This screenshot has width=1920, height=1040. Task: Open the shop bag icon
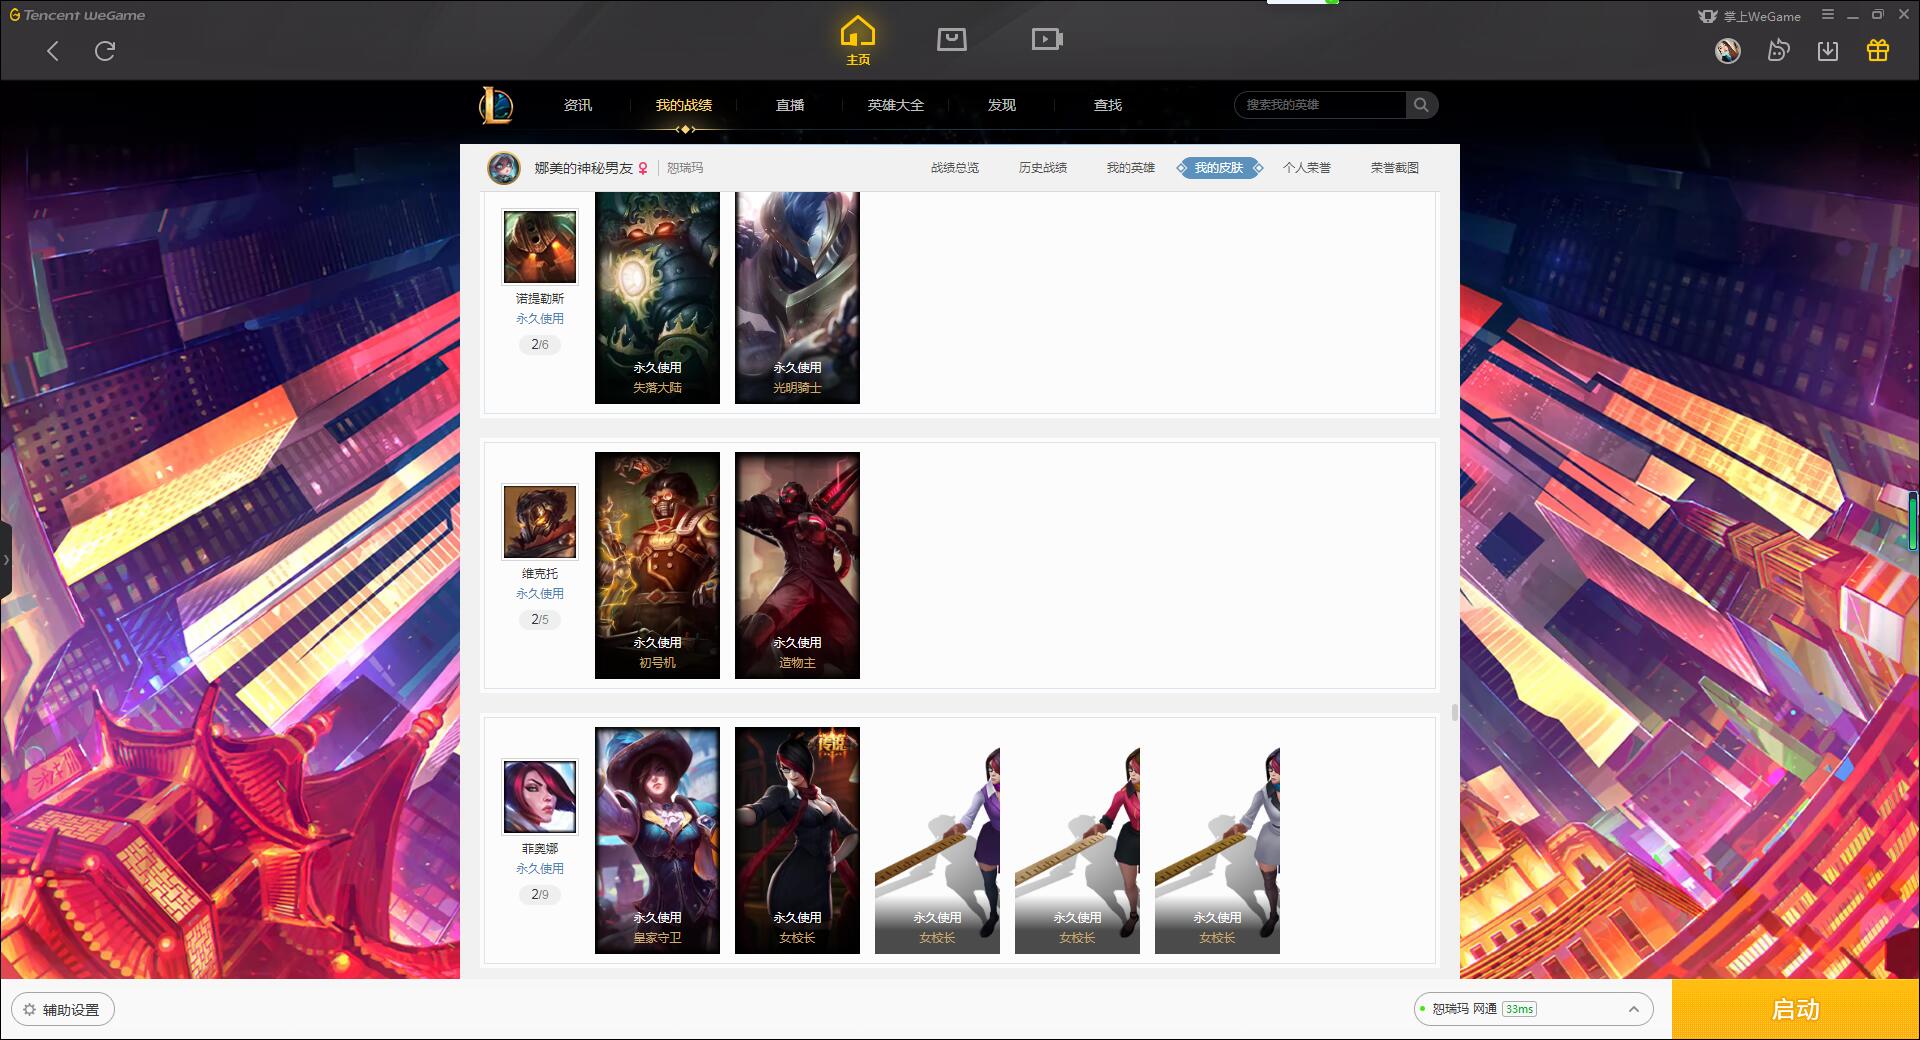point(951,39)
